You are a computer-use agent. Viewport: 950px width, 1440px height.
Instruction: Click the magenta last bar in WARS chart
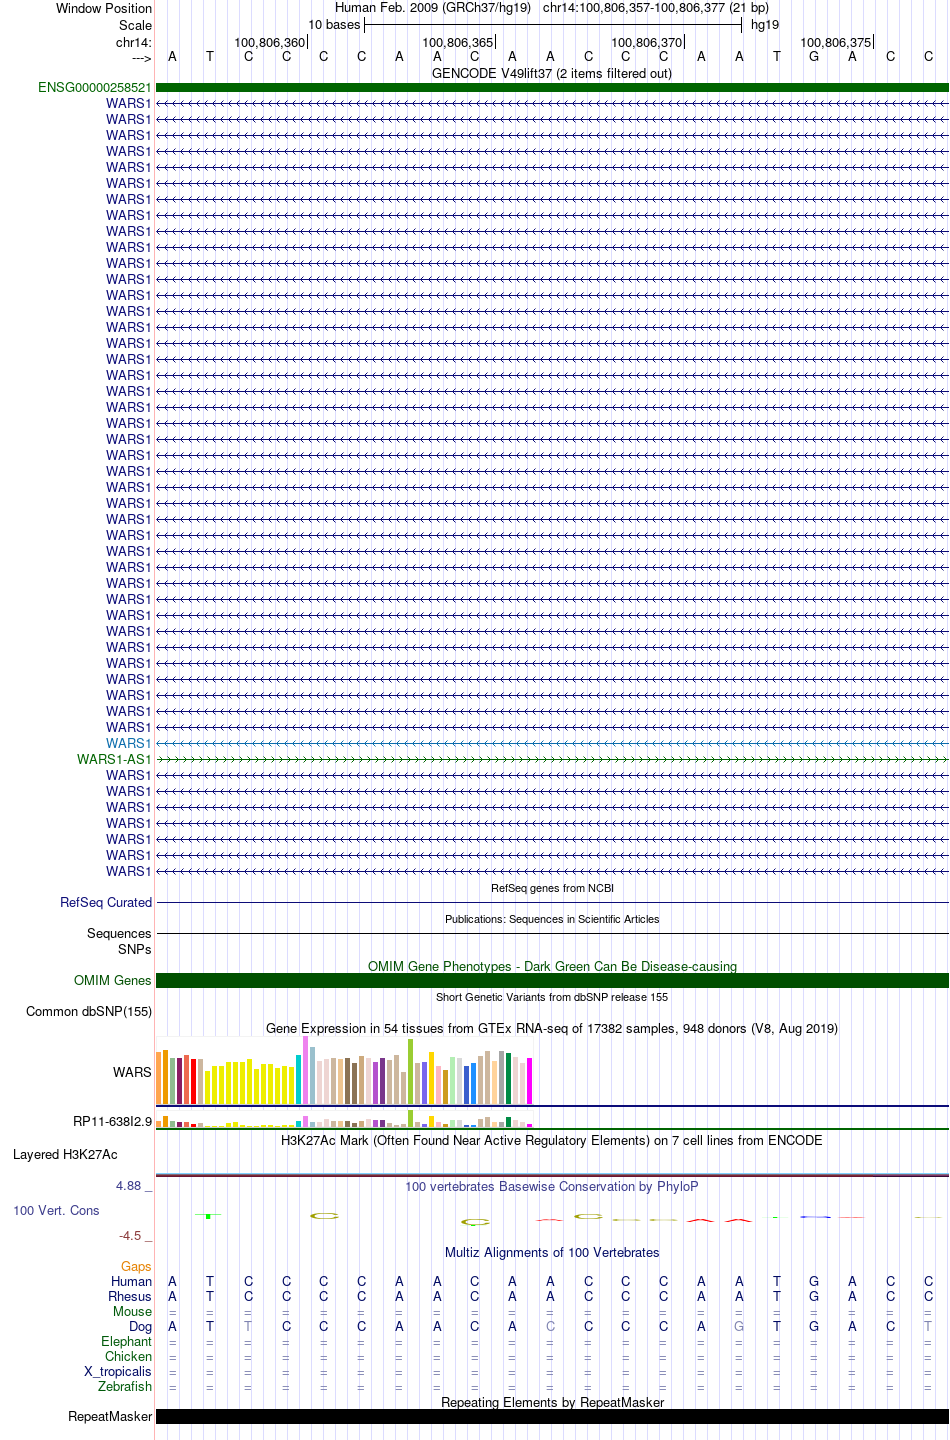point(530,1081)
